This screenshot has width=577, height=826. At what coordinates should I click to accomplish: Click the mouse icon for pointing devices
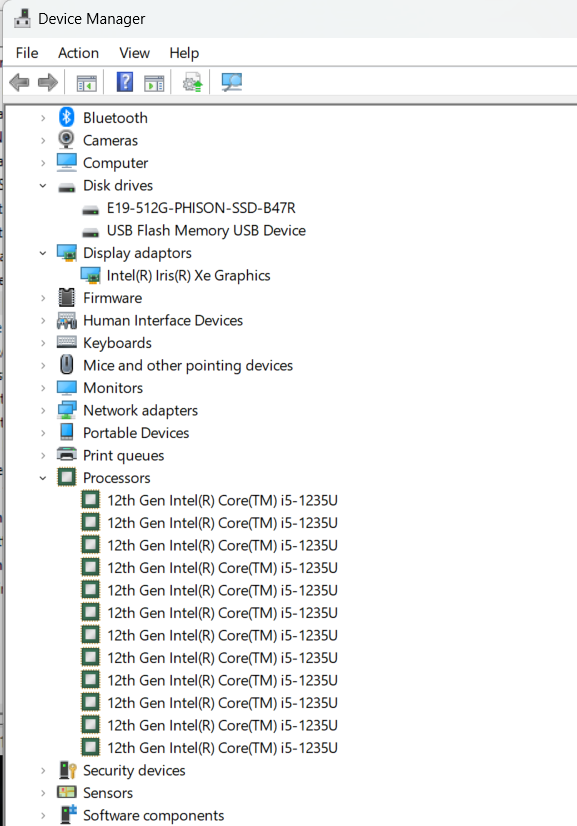point(66,365)
